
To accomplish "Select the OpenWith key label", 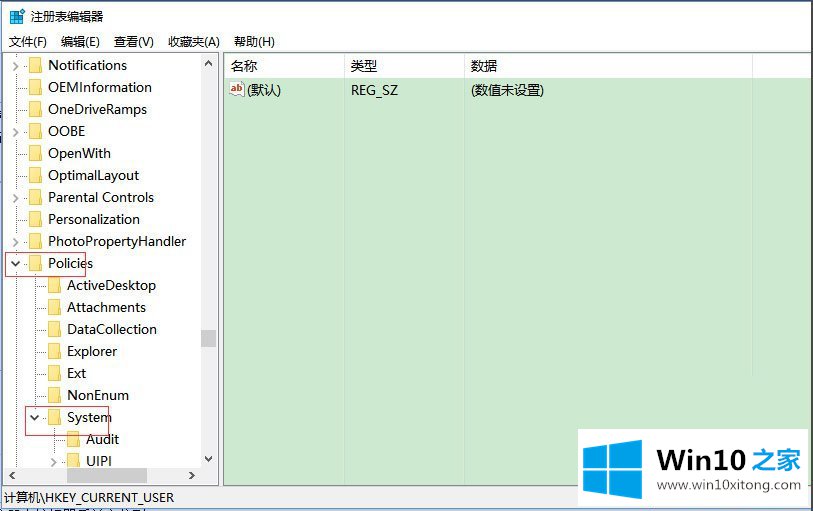I will pos(79,153).
